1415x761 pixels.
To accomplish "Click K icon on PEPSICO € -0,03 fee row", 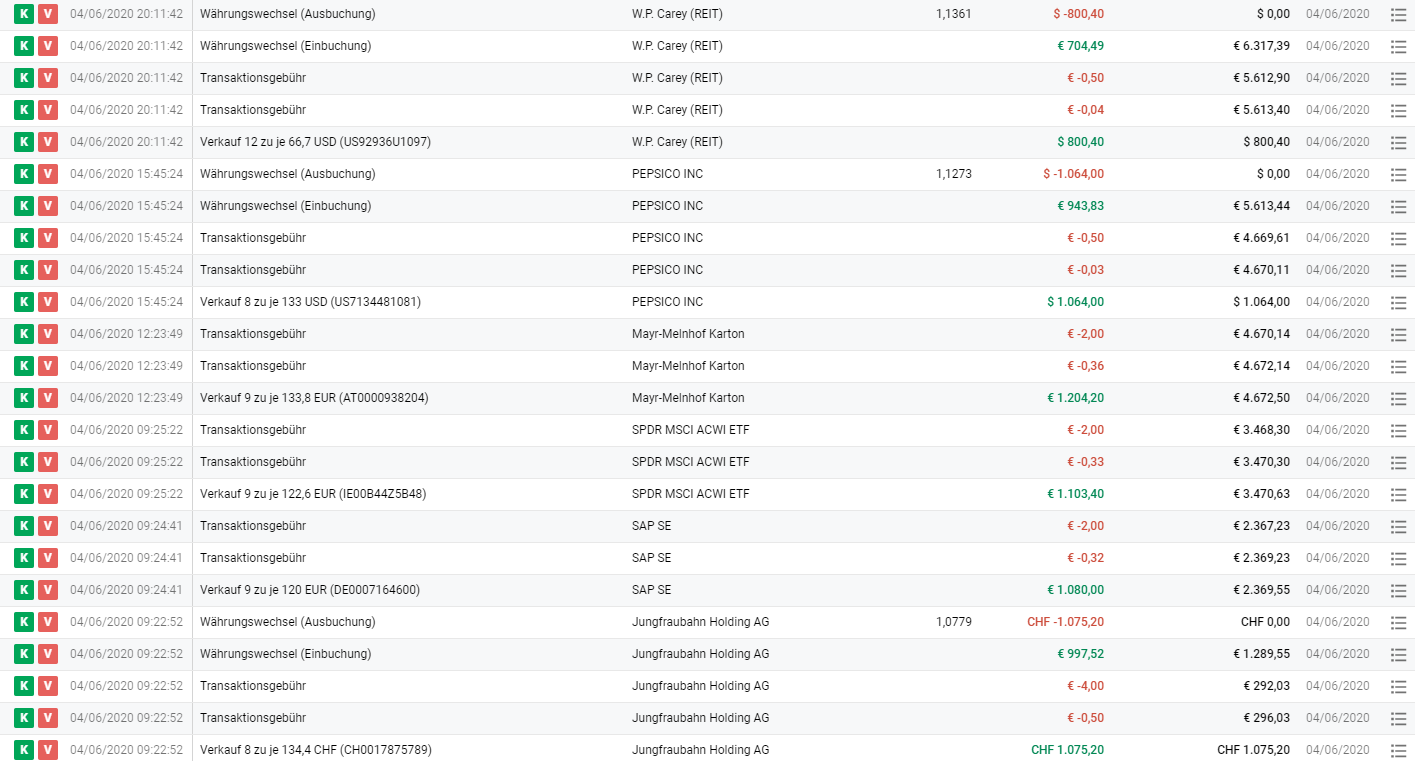I will [24, 270].
